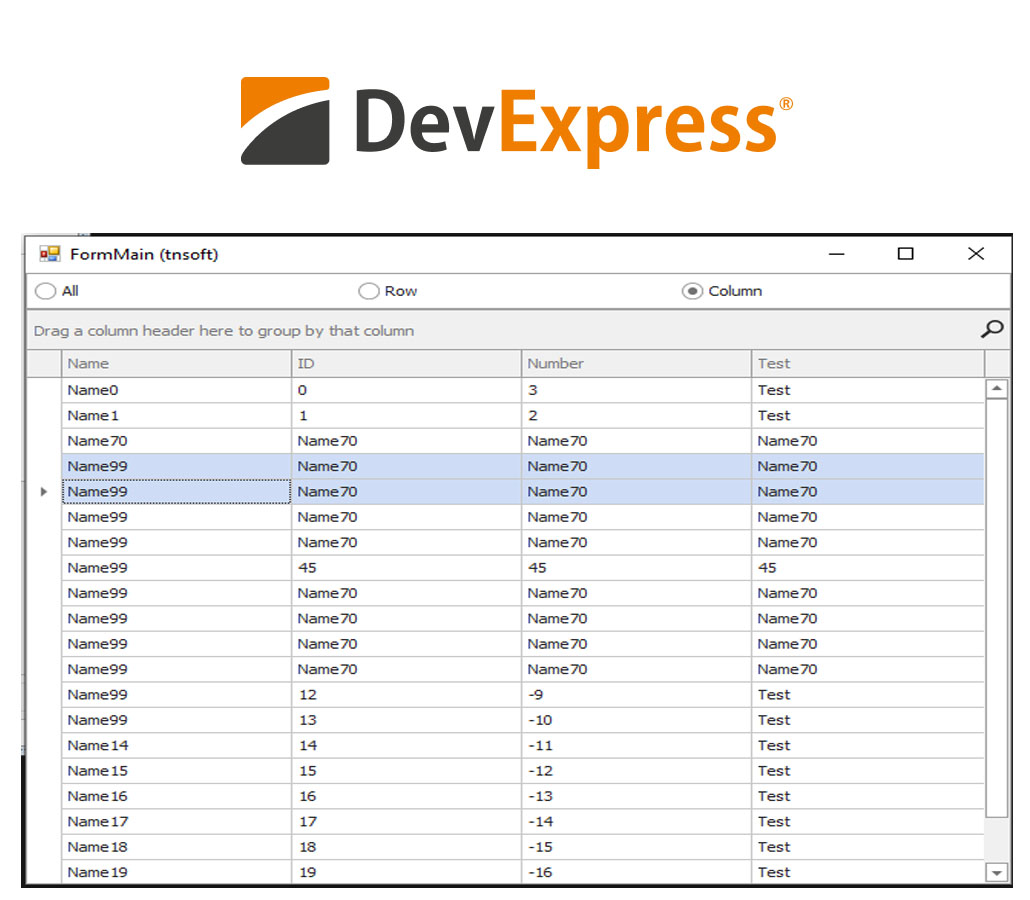The height and width of the screenshot is (900, 1030).
Task: Sort by the Test column header
Action: [867, 363]
